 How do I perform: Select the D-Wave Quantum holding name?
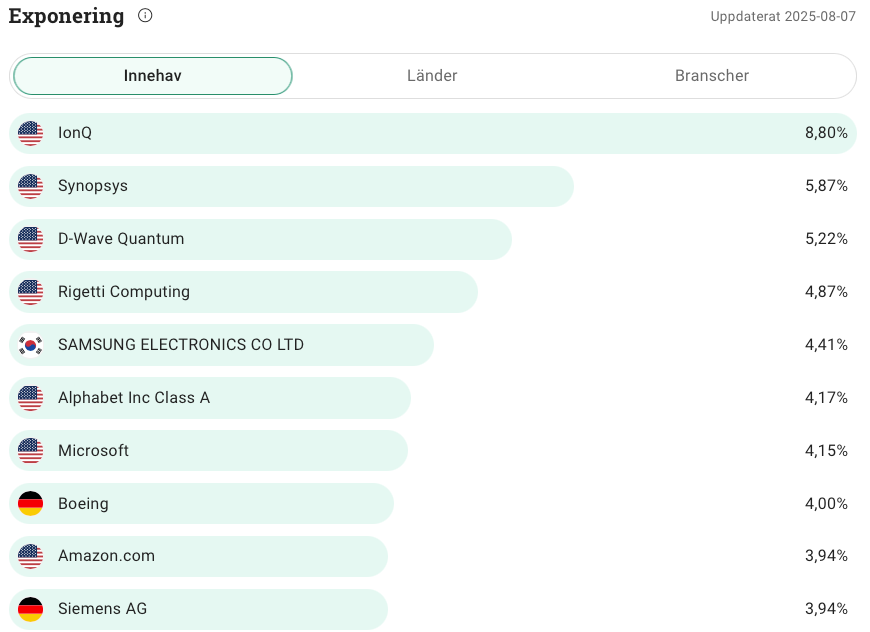121,239
